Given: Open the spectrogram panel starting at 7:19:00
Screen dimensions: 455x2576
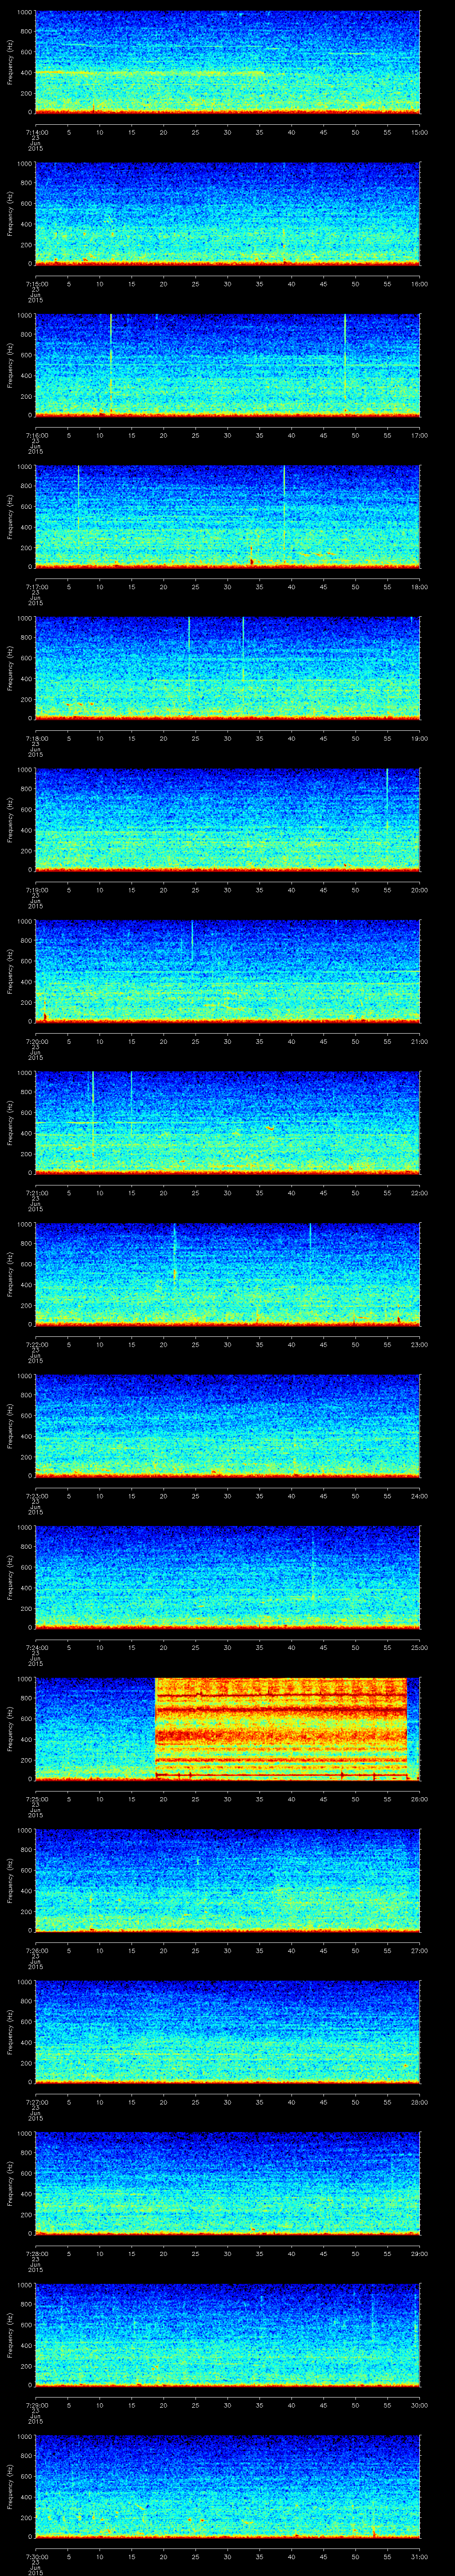Looking at the screenshot, I should 227,820.
